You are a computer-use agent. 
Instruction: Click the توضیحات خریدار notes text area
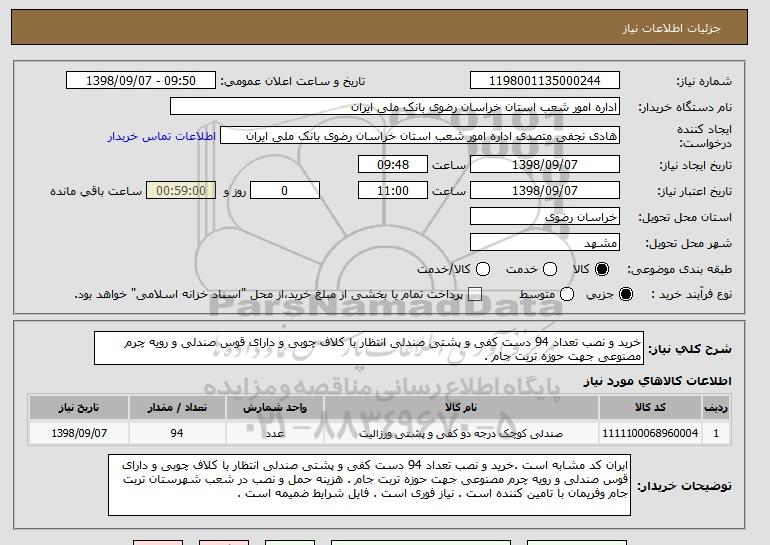[x=369, y=485]
